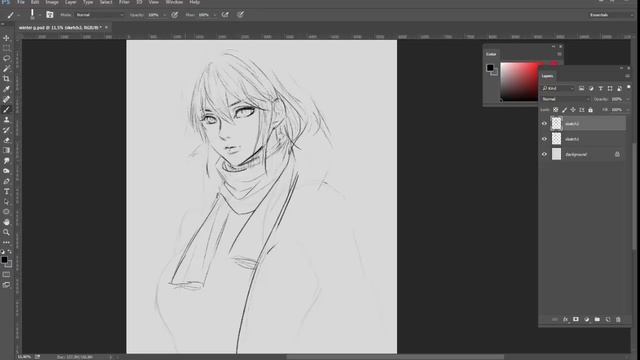Open the Edit Toolbar three-dots button
The image size is (640, 360).
pos(6,242)
